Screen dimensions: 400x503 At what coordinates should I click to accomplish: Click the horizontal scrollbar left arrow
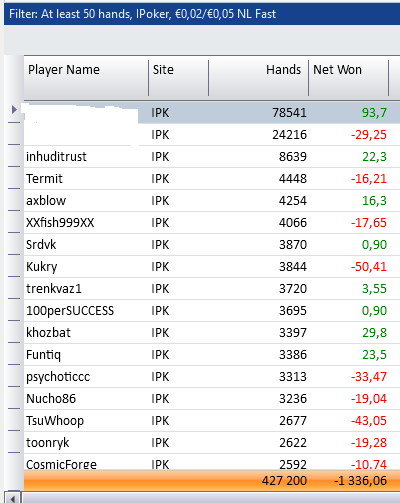pyautogui.click(x=12, y=498)
